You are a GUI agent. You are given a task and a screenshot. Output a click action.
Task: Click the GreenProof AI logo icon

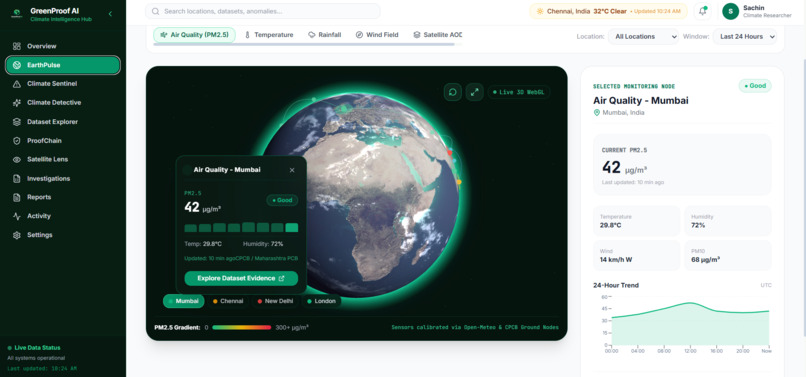(16, 14)
